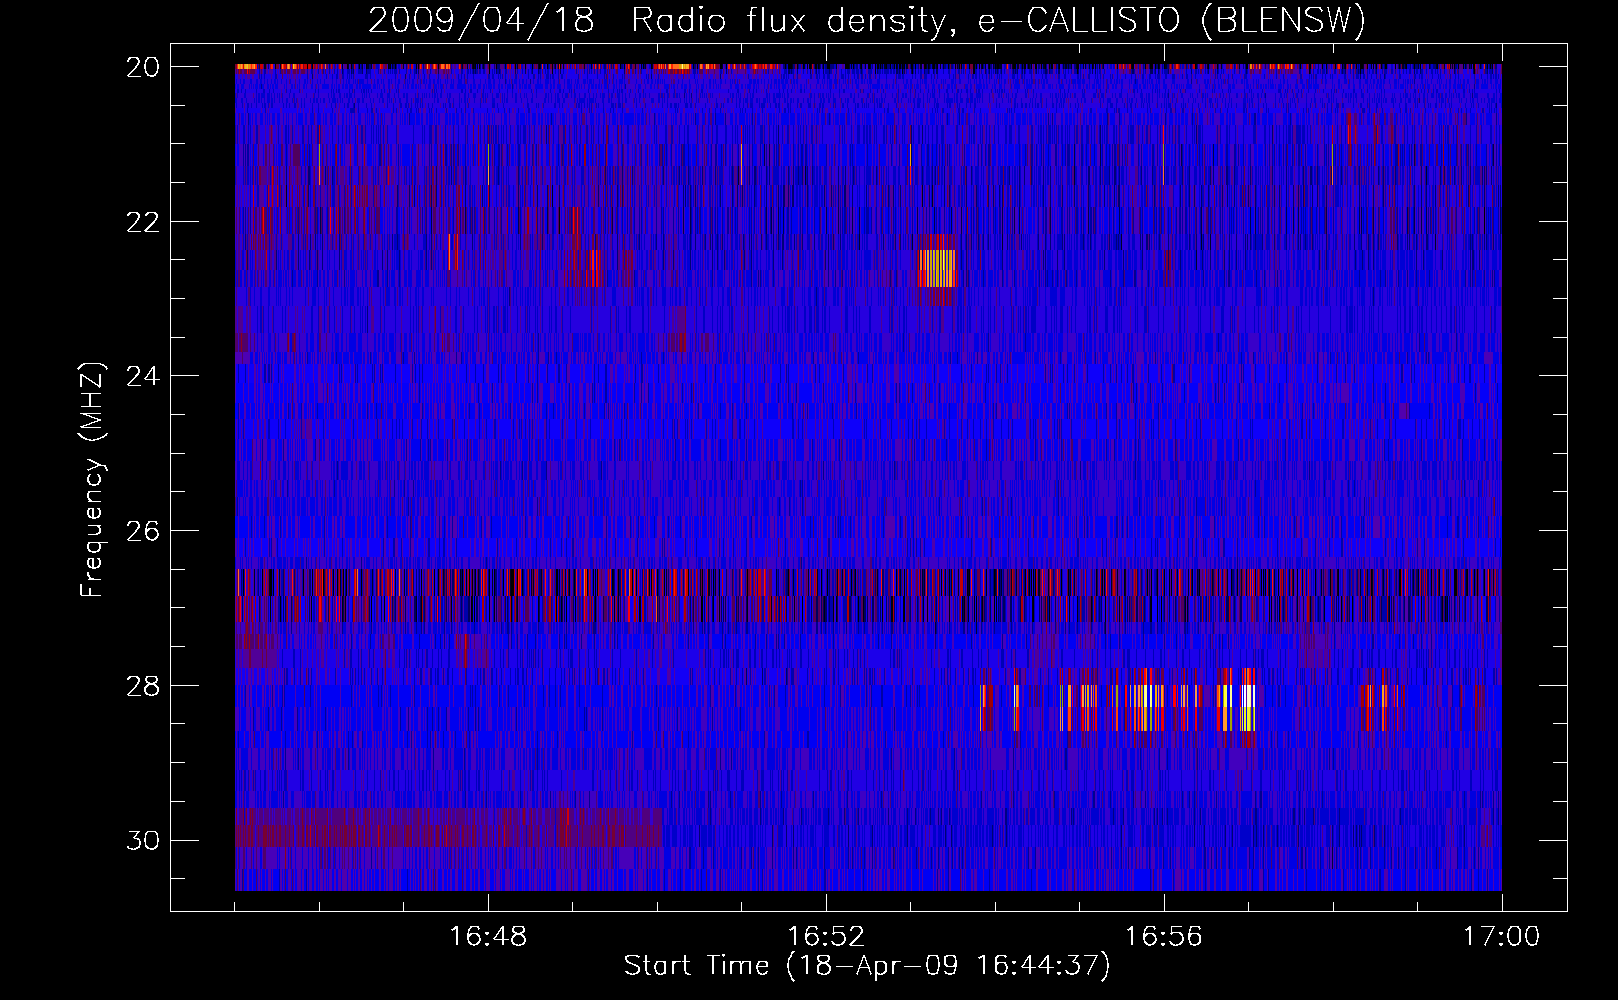Click the 'Frequency (MHZ)' axis label
Image resolution: width=1618 pixels, height=1000 pixels.
(x=92, y=480)
